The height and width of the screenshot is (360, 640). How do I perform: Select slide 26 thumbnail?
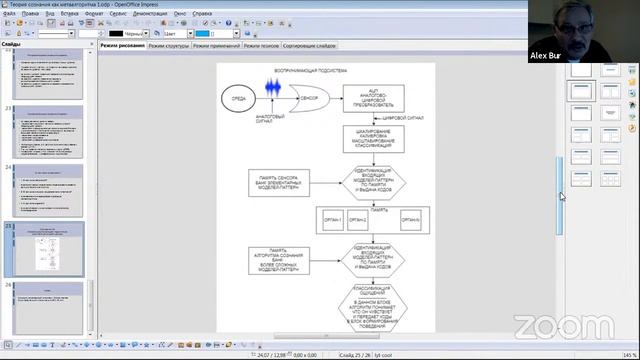tap(48, 308)
